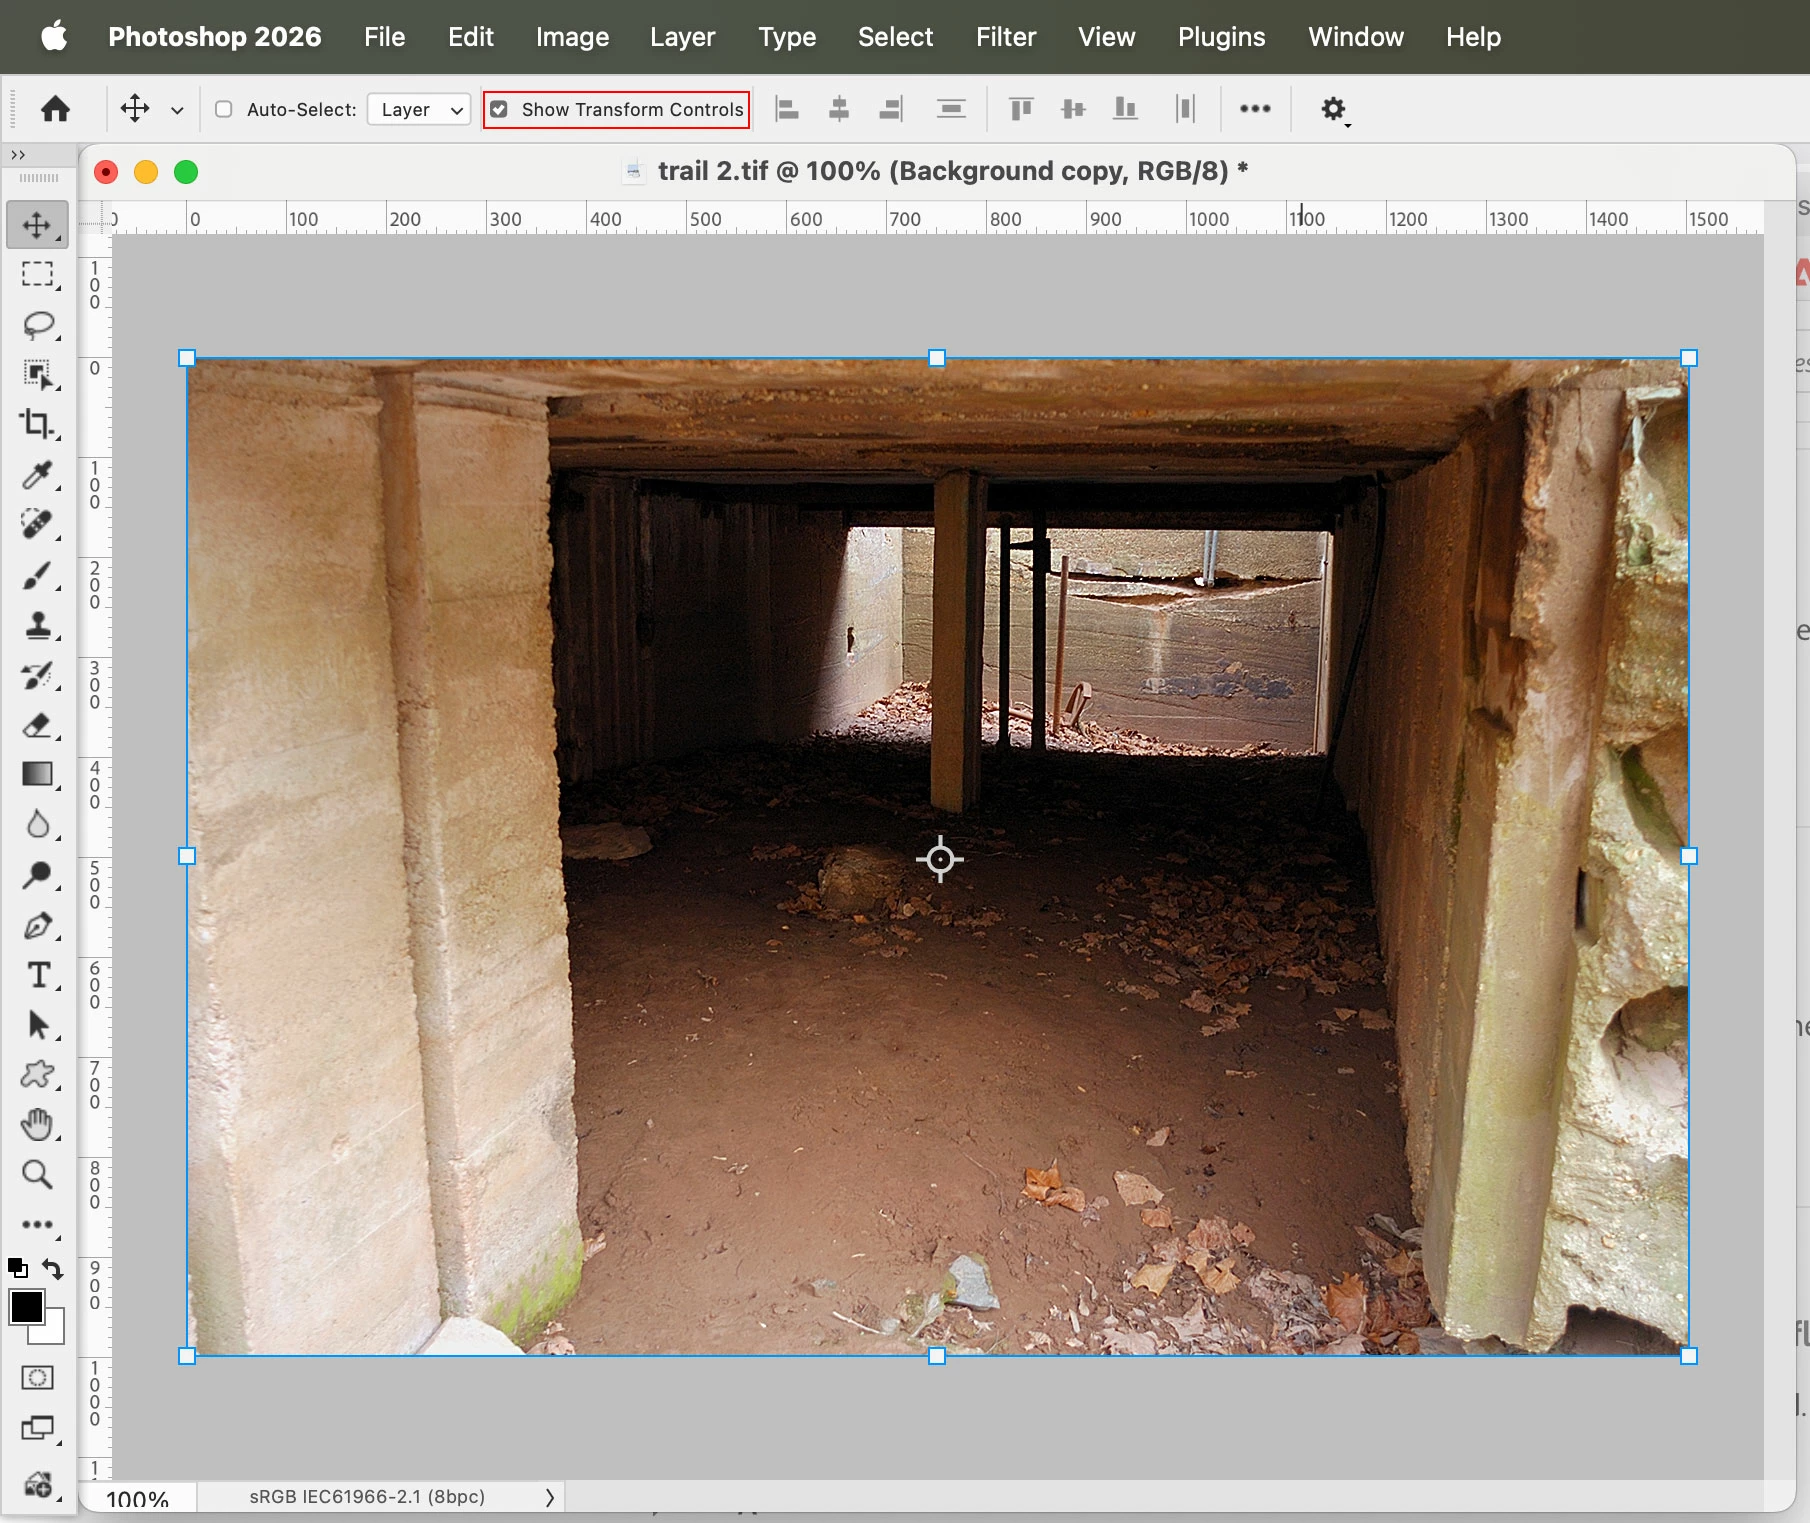Select the Gradient tool
1810x1523 pixels.
click(x=38, y=775)
